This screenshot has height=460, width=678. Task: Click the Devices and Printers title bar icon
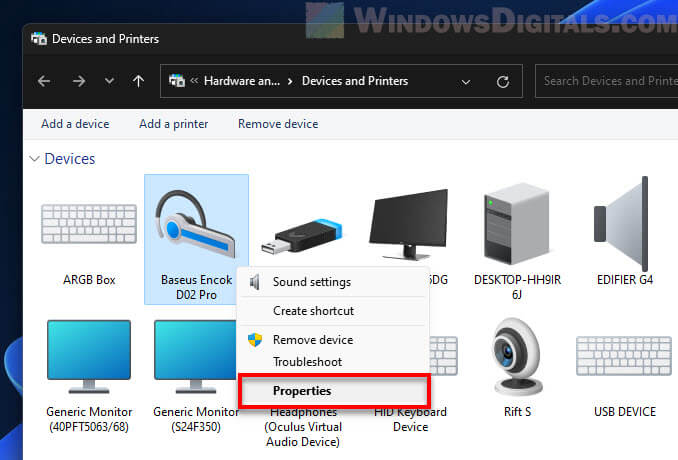pyautogui.click(x=39, y=39)
